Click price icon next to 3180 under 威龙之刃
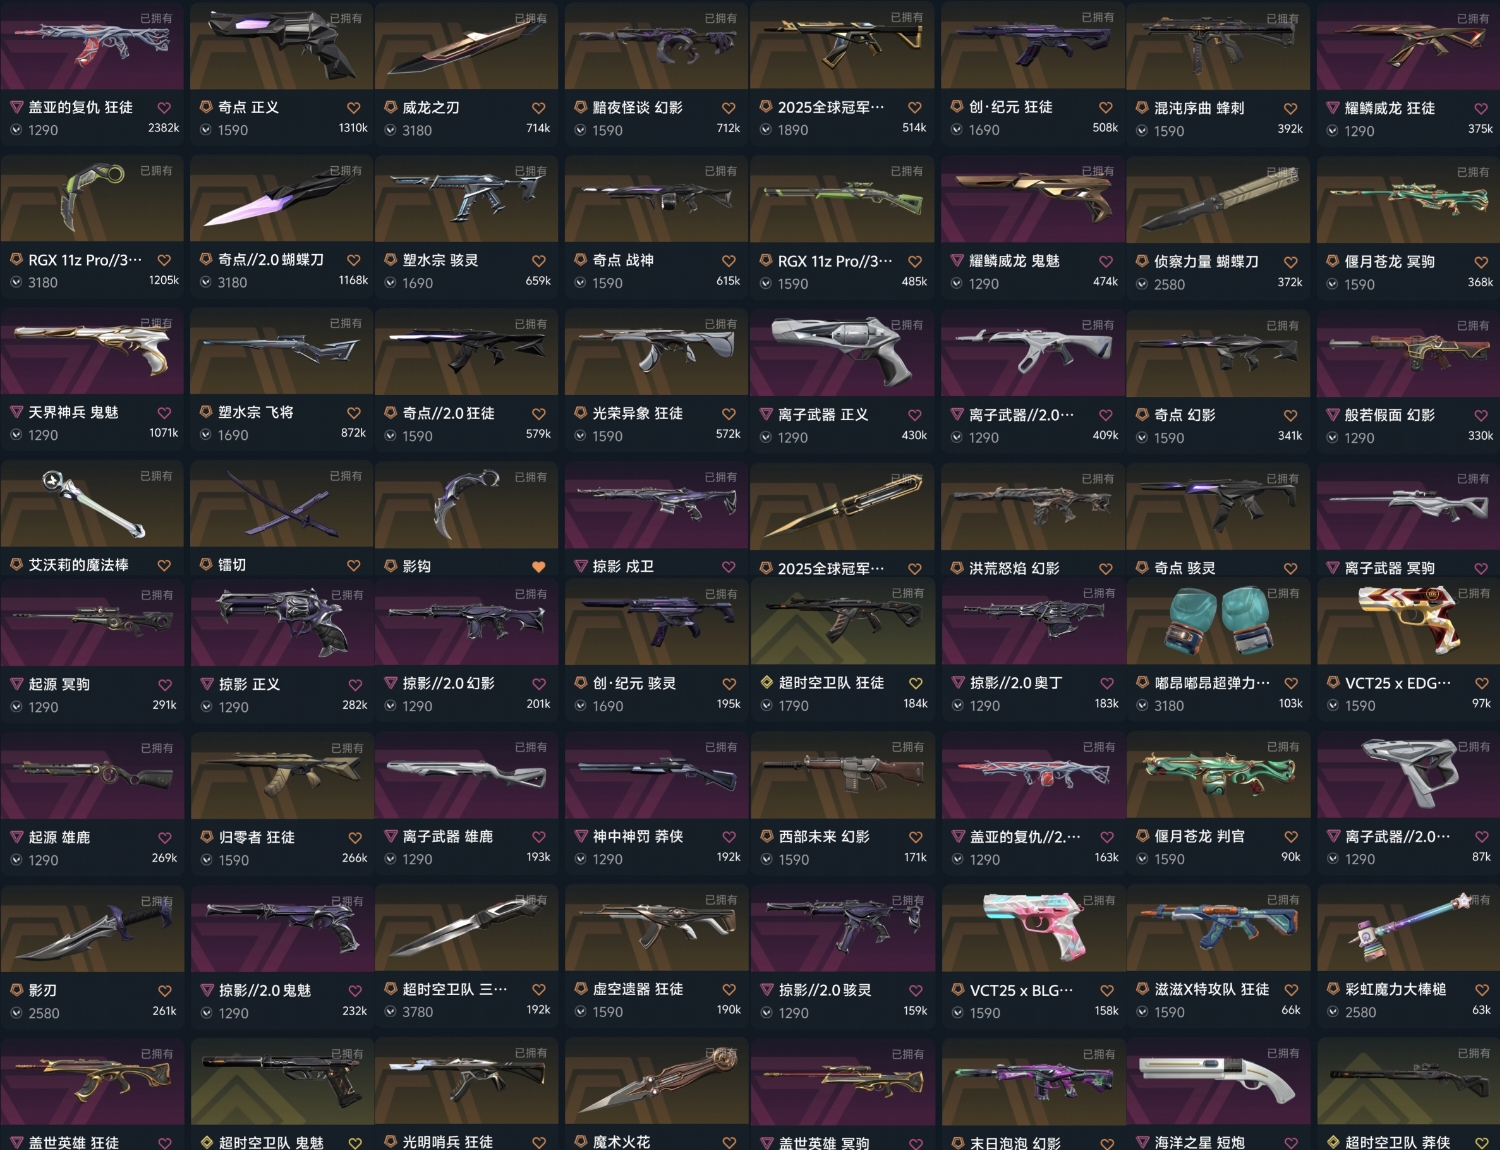 pyautogui.click(x=391, y=130)
